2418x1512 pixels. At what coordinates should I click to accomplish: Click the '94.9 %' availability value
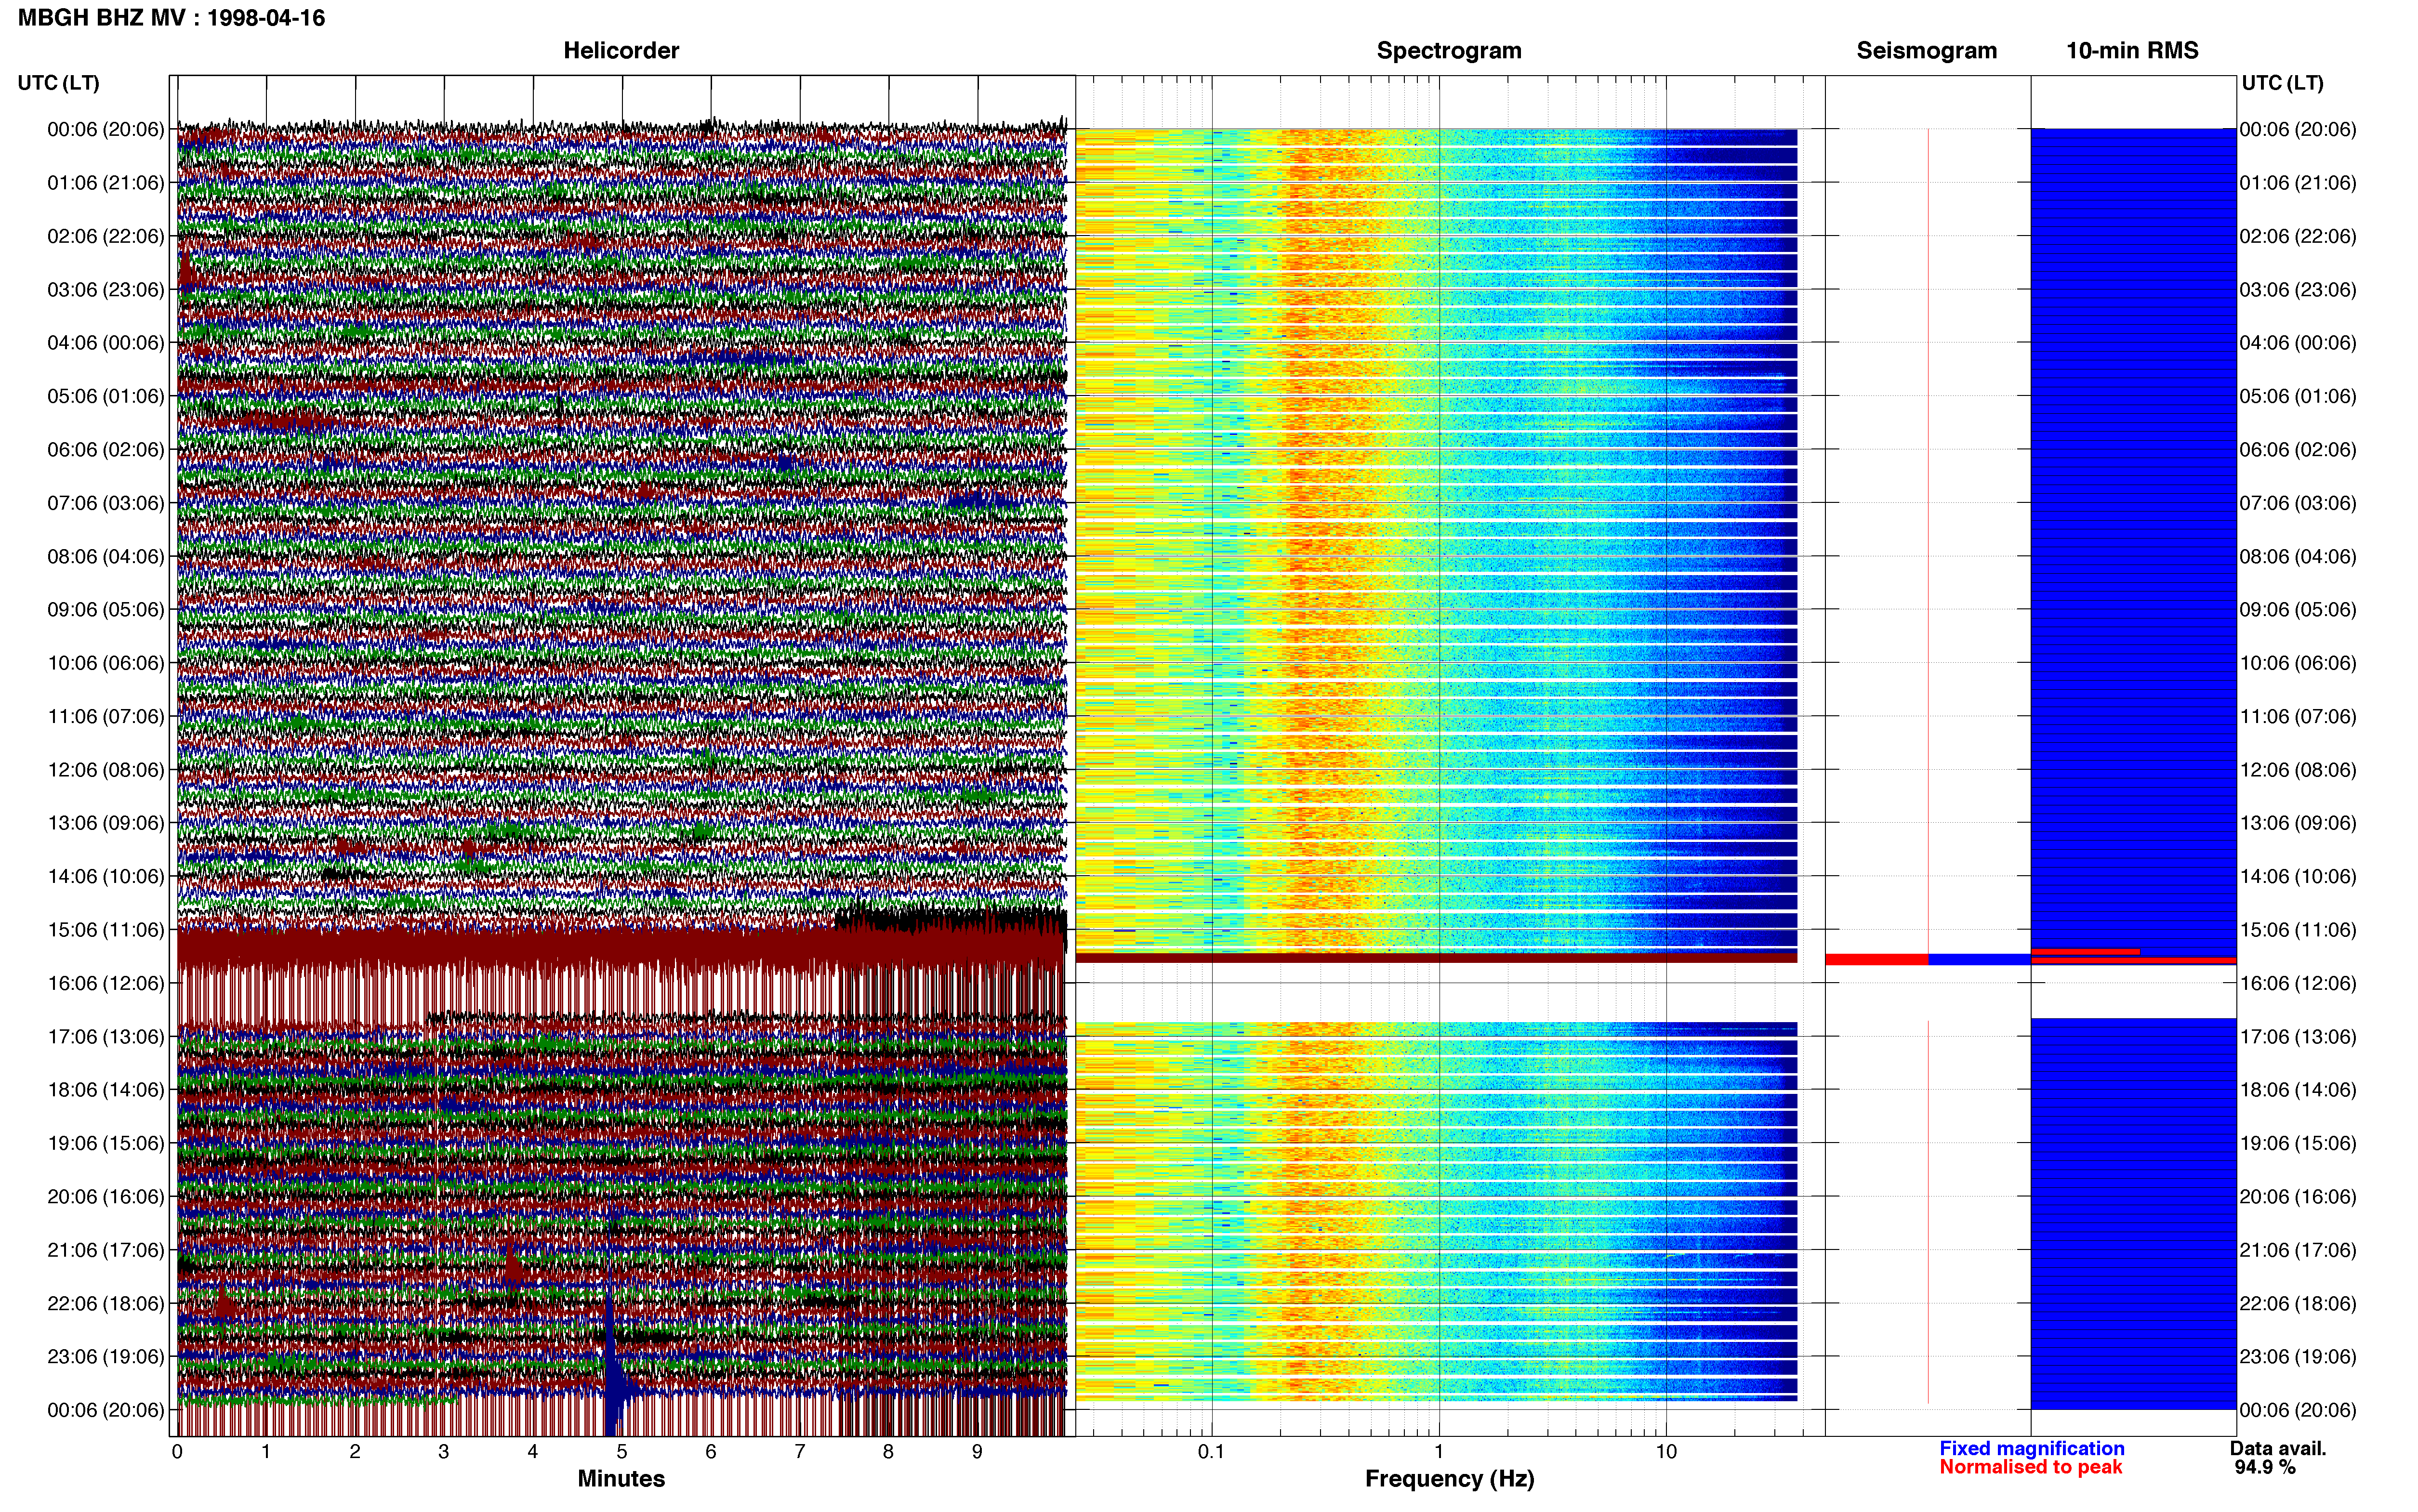(x=2265, y=1467)
